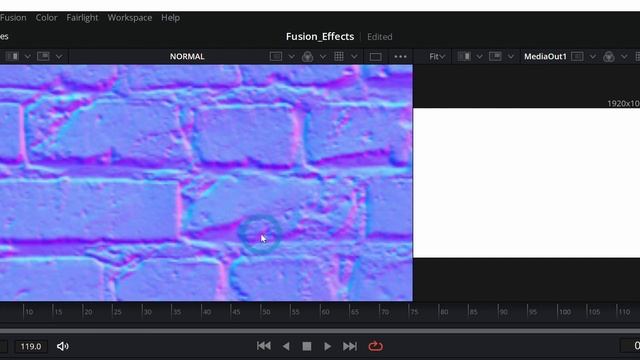Toggle SubView icon in NORMAL viewer
This screenshot has width=640, height=360.
tap(43, 56)
